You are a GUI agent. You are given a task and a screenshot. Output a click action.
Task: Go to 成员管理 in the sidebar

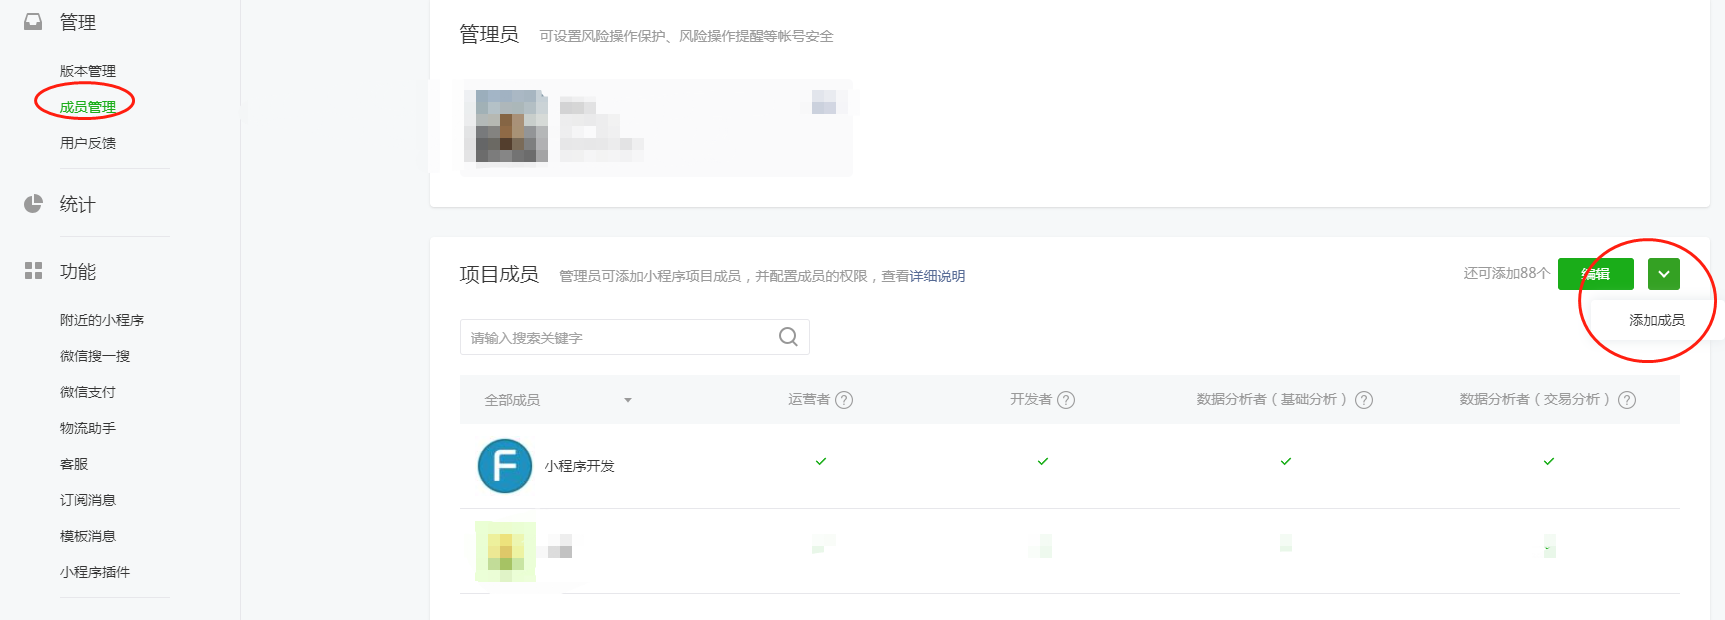pos(88,107)
